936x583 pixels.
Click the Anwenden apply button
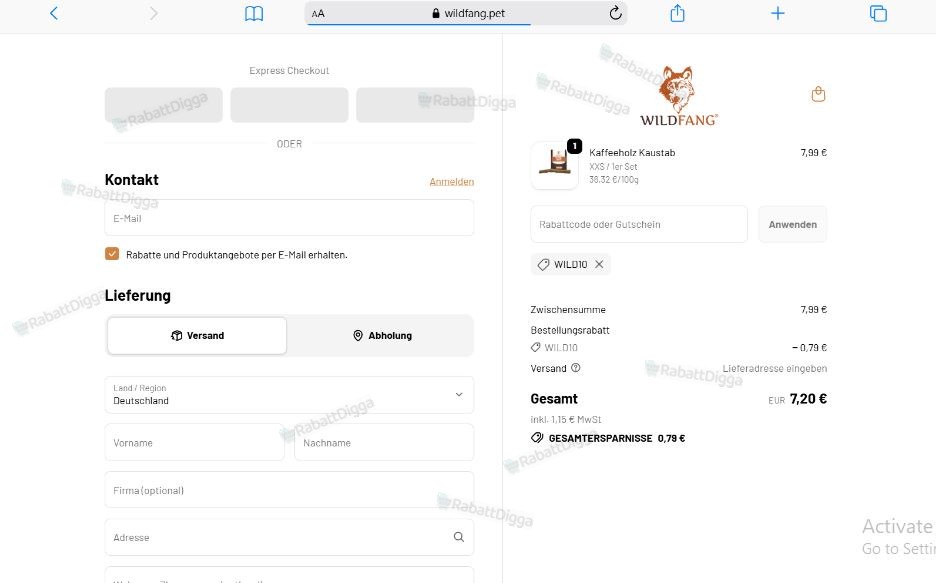coord(793,224)
